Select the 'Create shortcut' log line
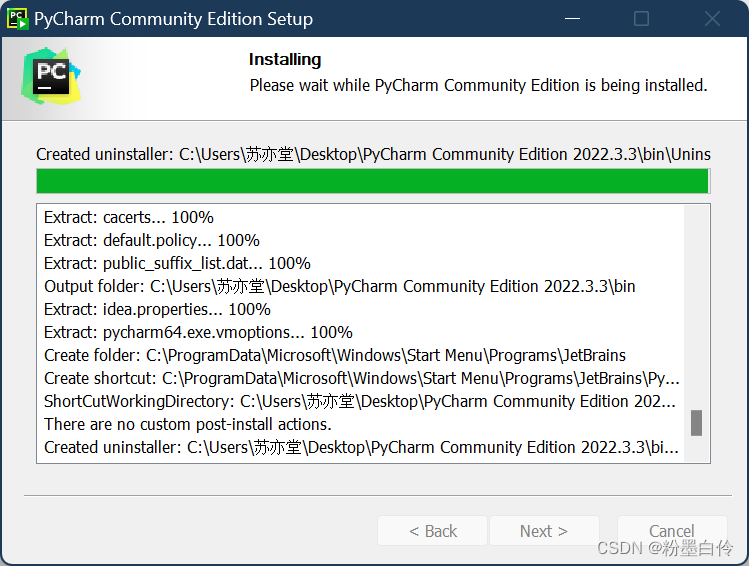The width and height of the screenshot is (749, 566). [x=362, y=378]
